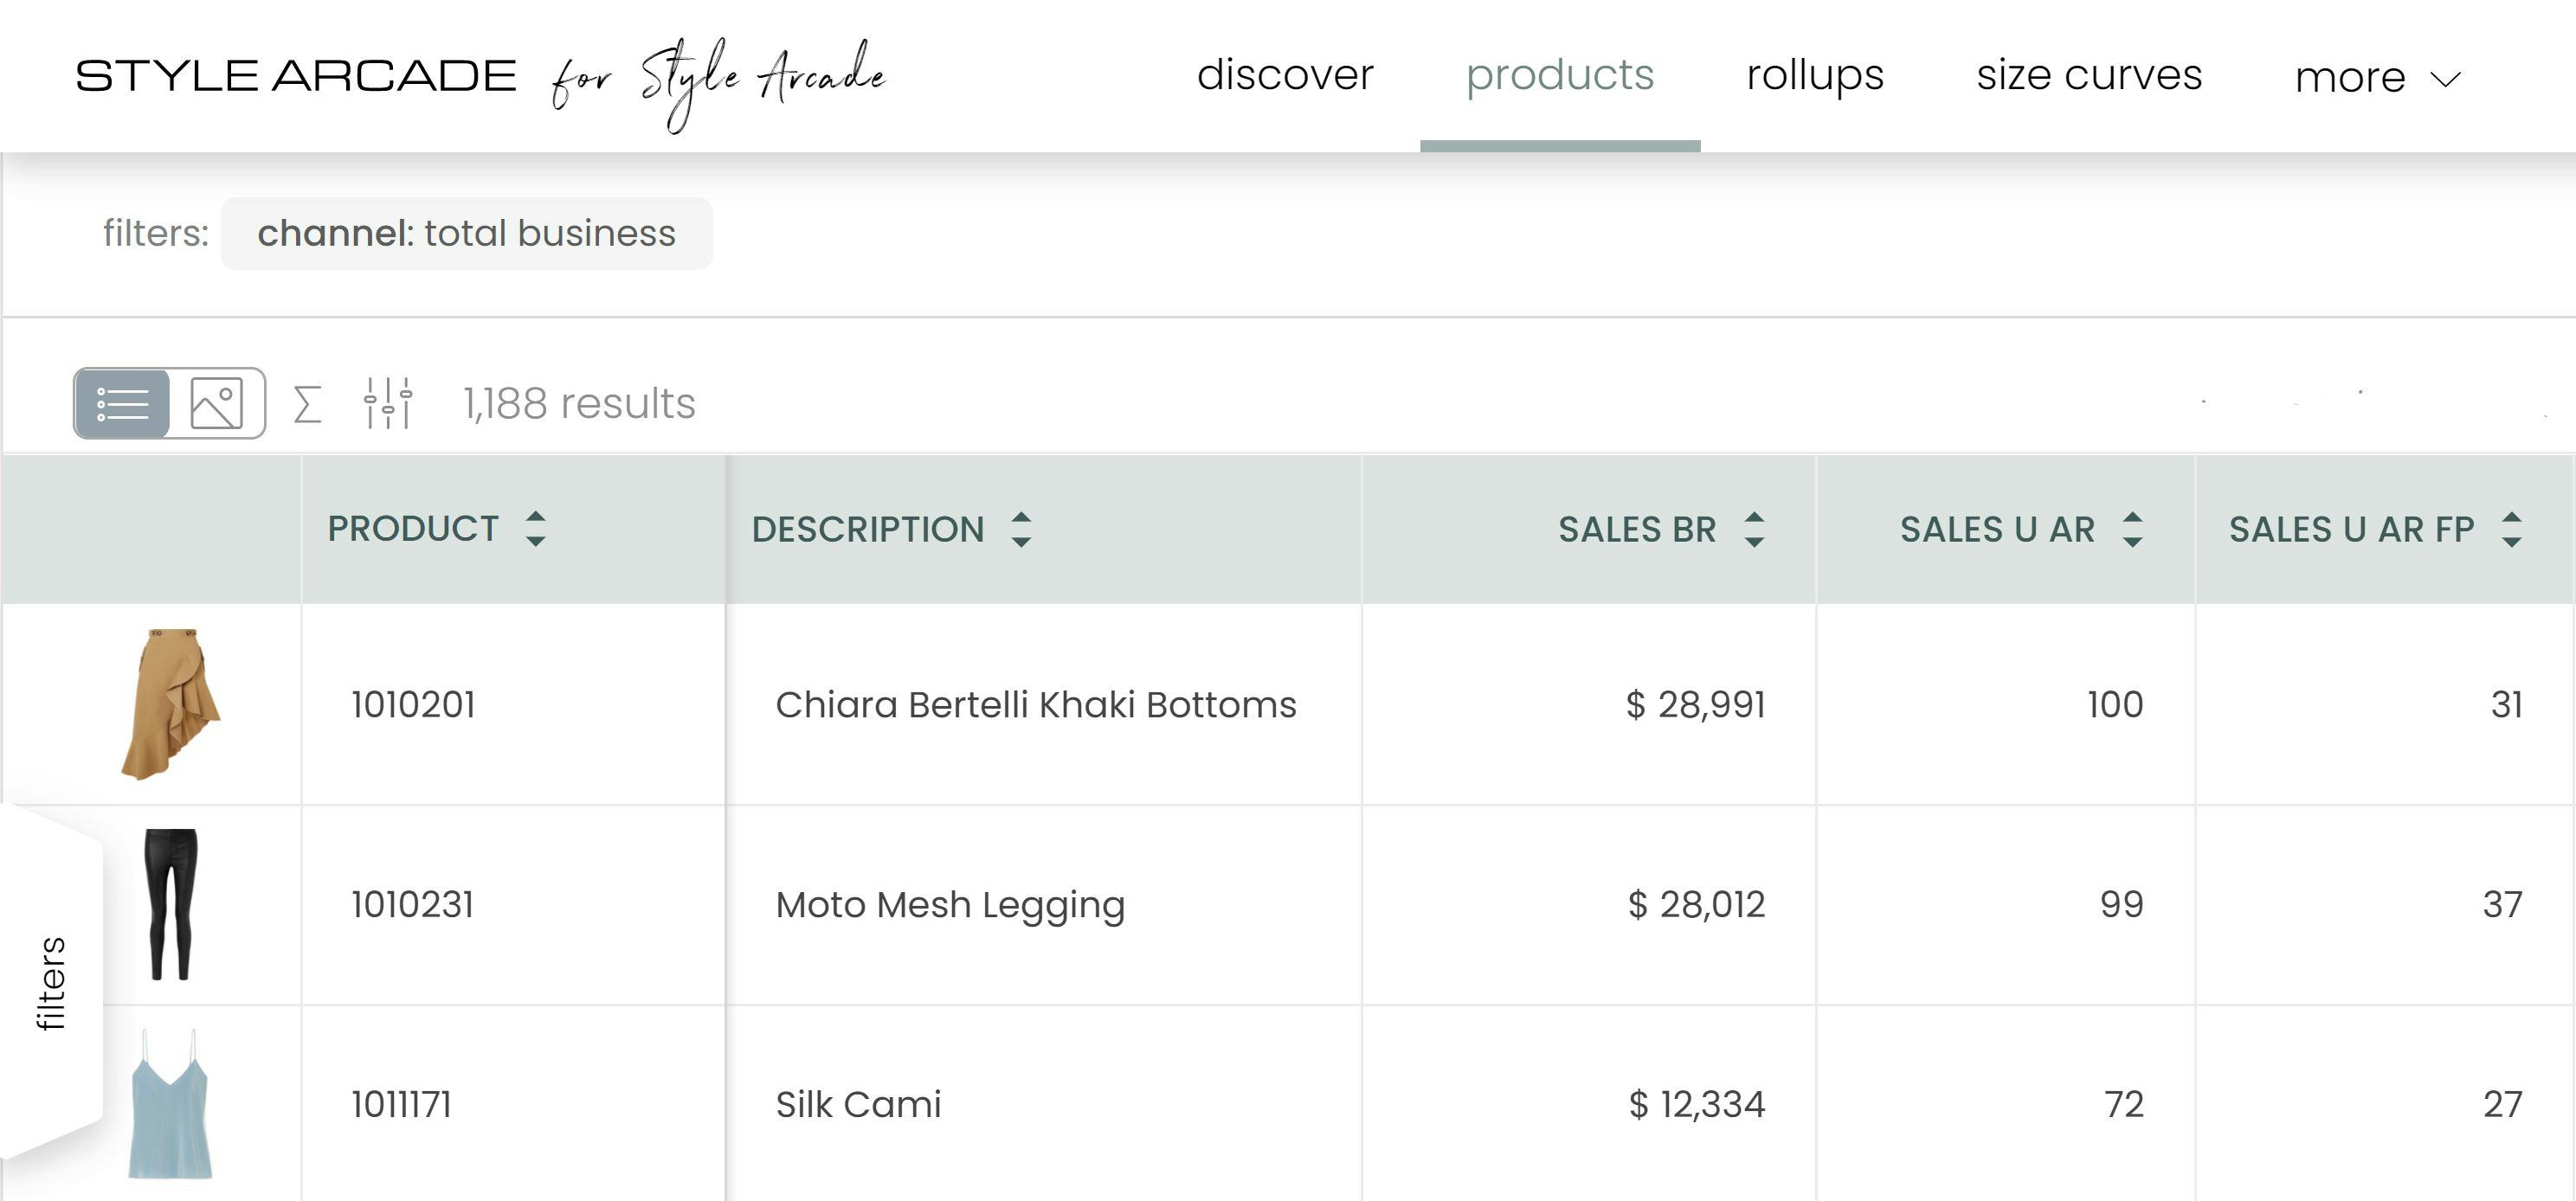2576x1201 pixels.
Task: Go to the discover tab
Action: pyautogui.click(x=1285, y=75)
